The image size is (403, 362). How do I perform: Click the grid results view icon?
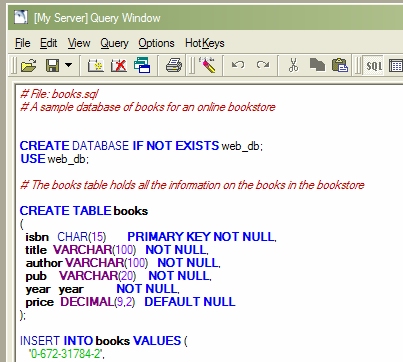tap(396, 66)
